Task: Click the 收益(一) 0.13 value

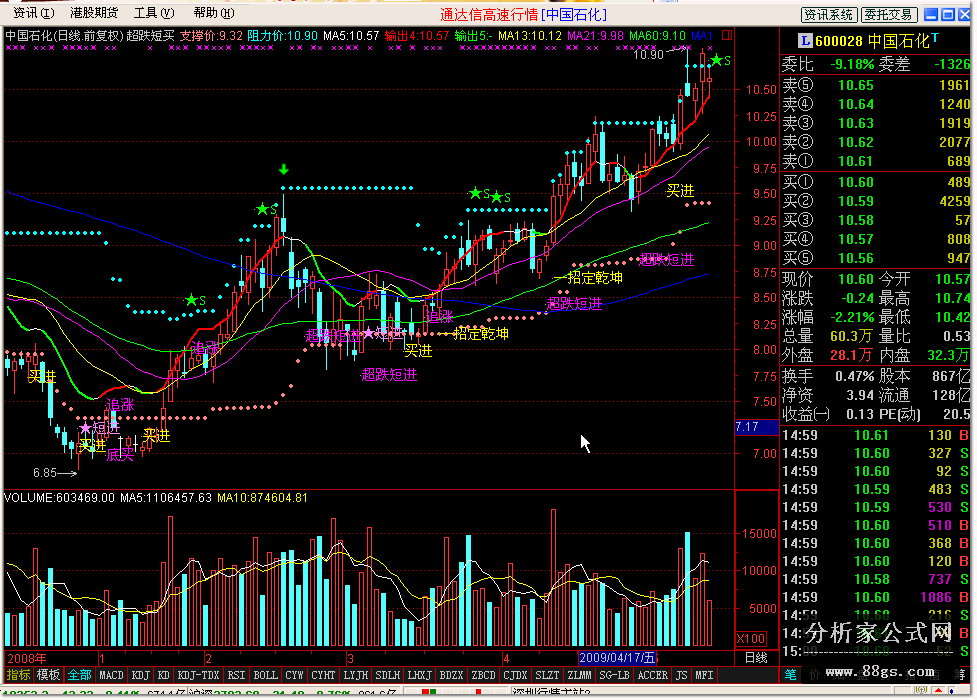Action: pos(860,415)
